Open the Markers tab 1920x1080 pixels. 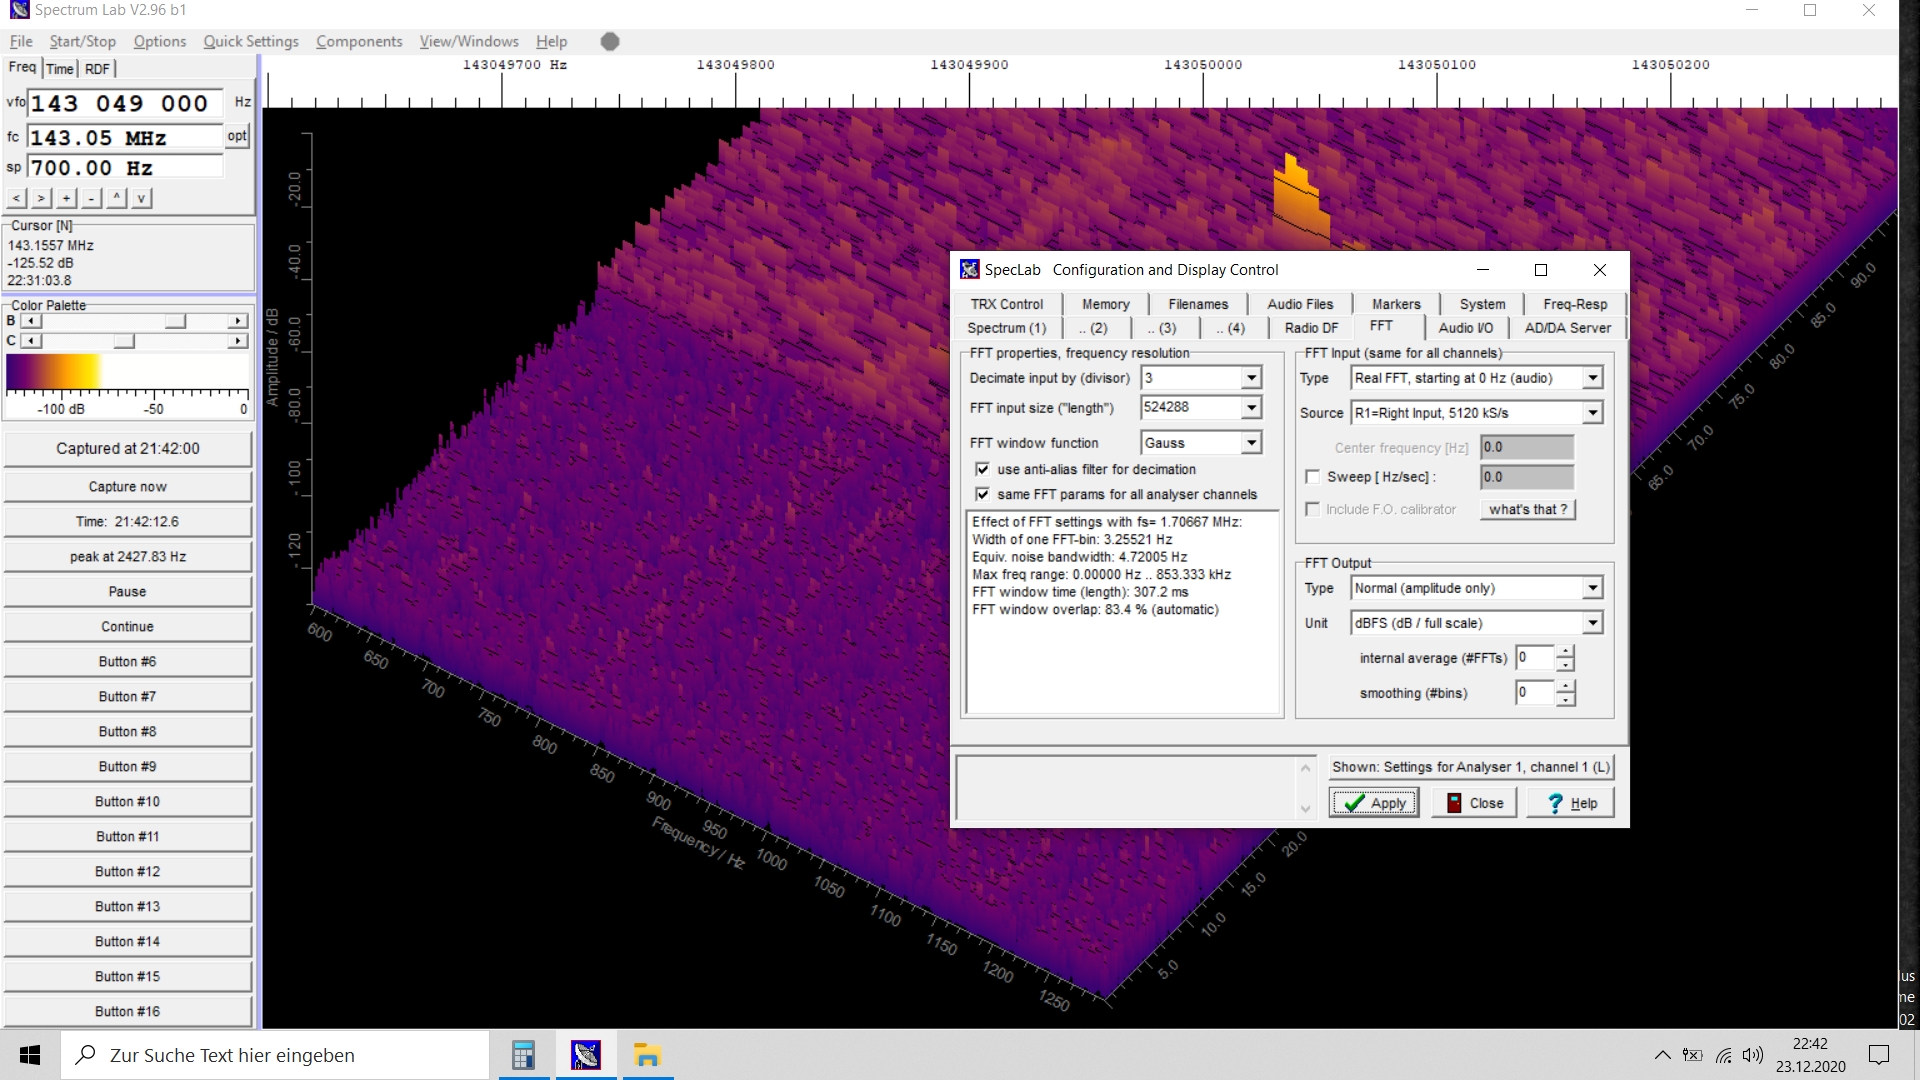coord(1396,304)
